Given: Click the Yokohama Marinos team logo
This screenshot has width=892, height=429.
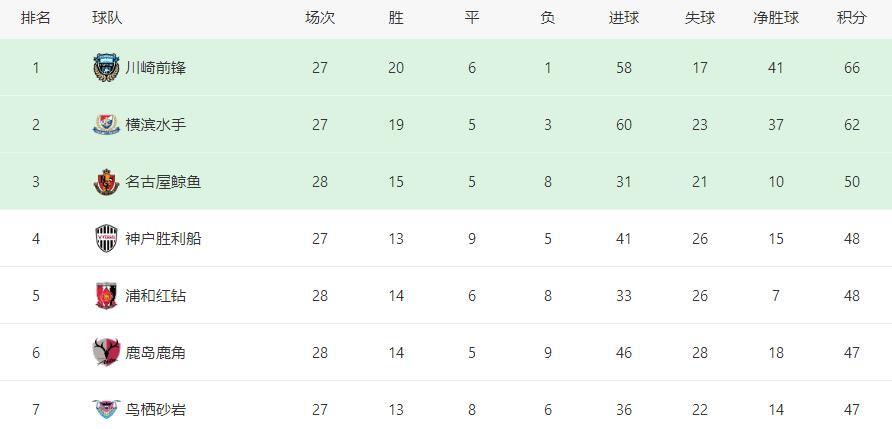Looking at the screenshot, I should pos(106,125).
